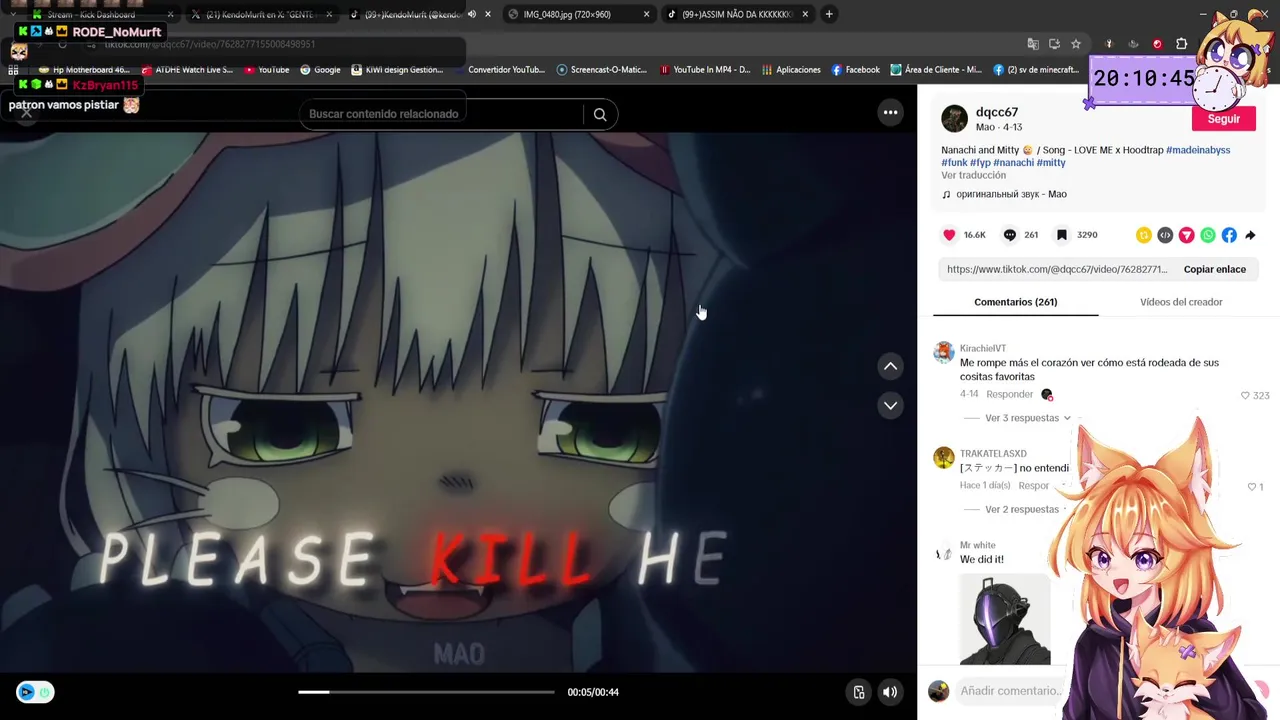
Task: Open the #mitty hashtag
Action: pyautogui.click(x=1051, y=162)
